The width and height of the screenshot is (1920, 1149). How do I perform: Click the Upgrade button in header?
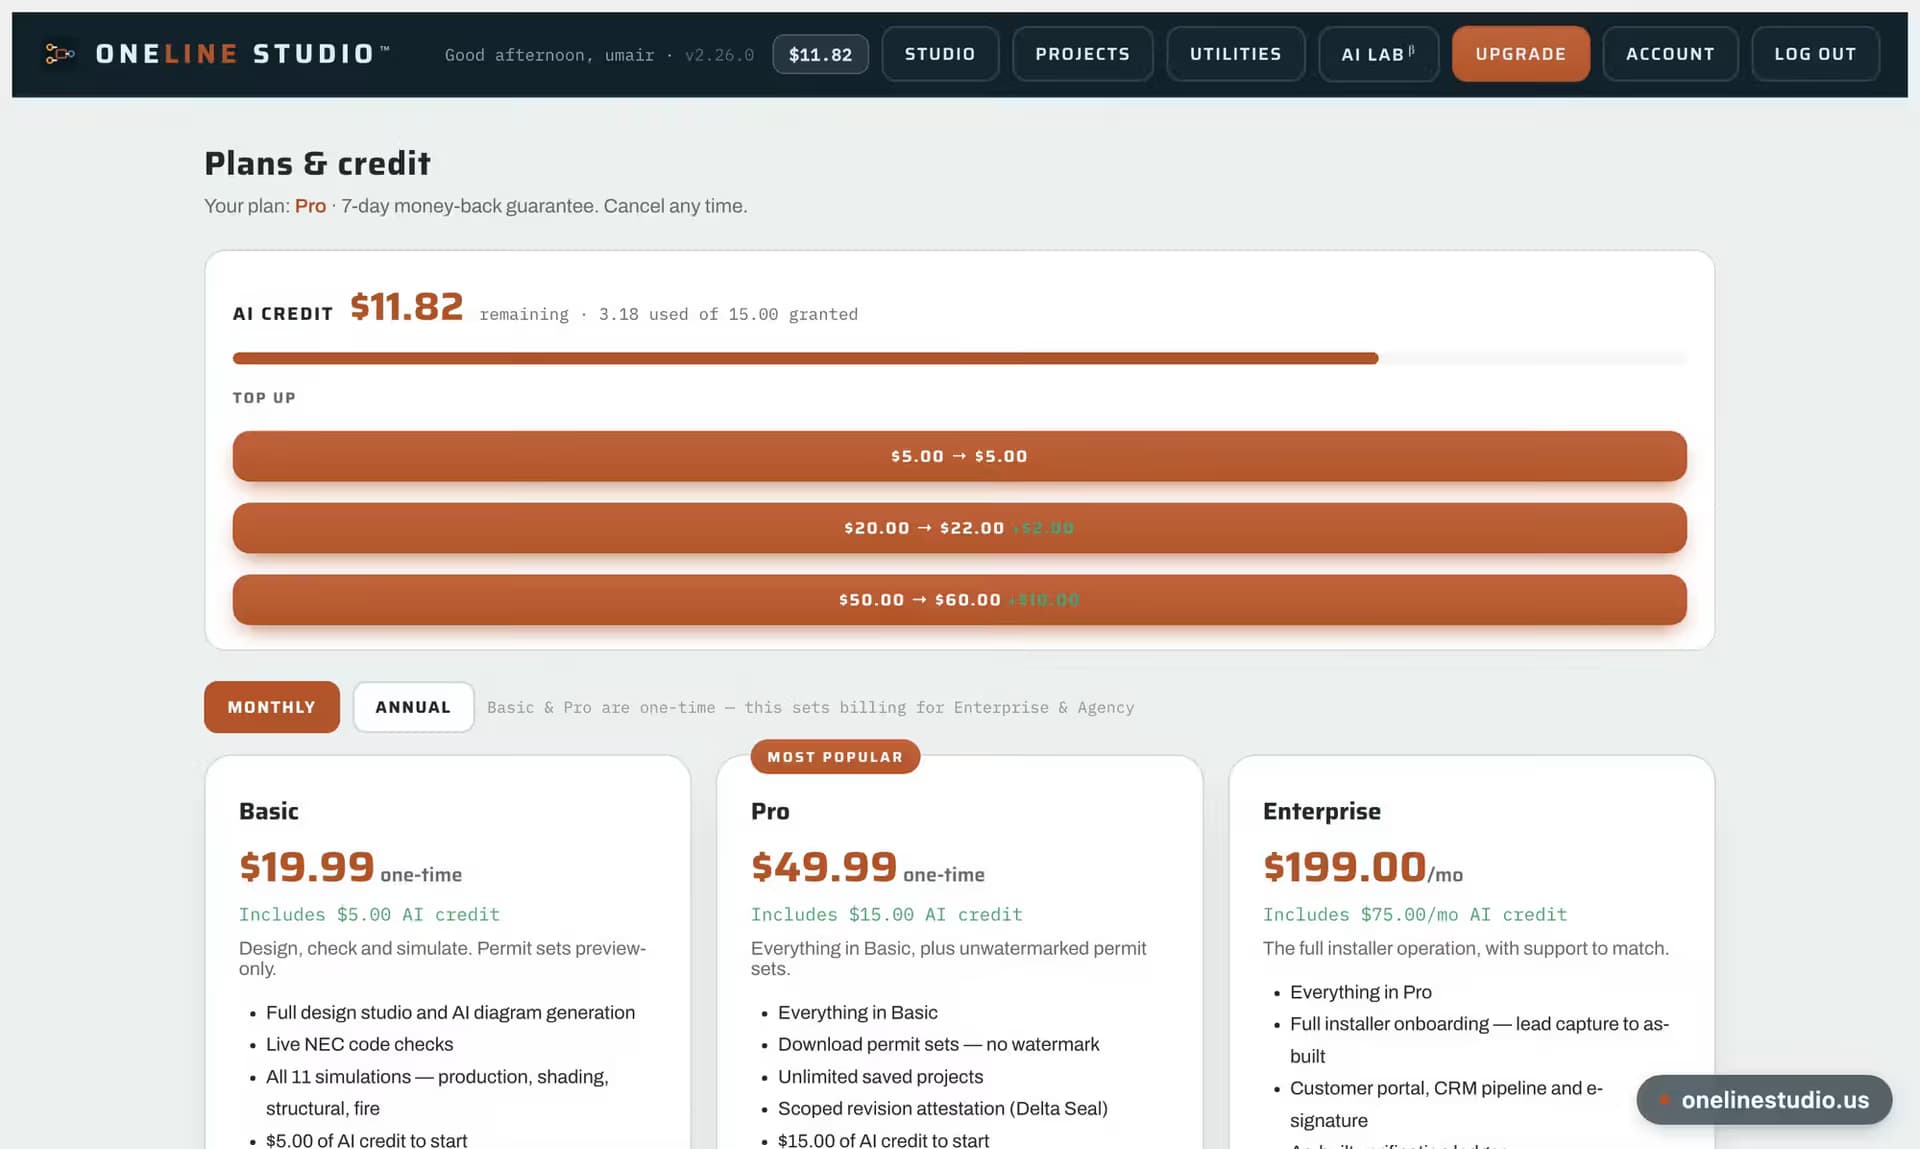1520,54
